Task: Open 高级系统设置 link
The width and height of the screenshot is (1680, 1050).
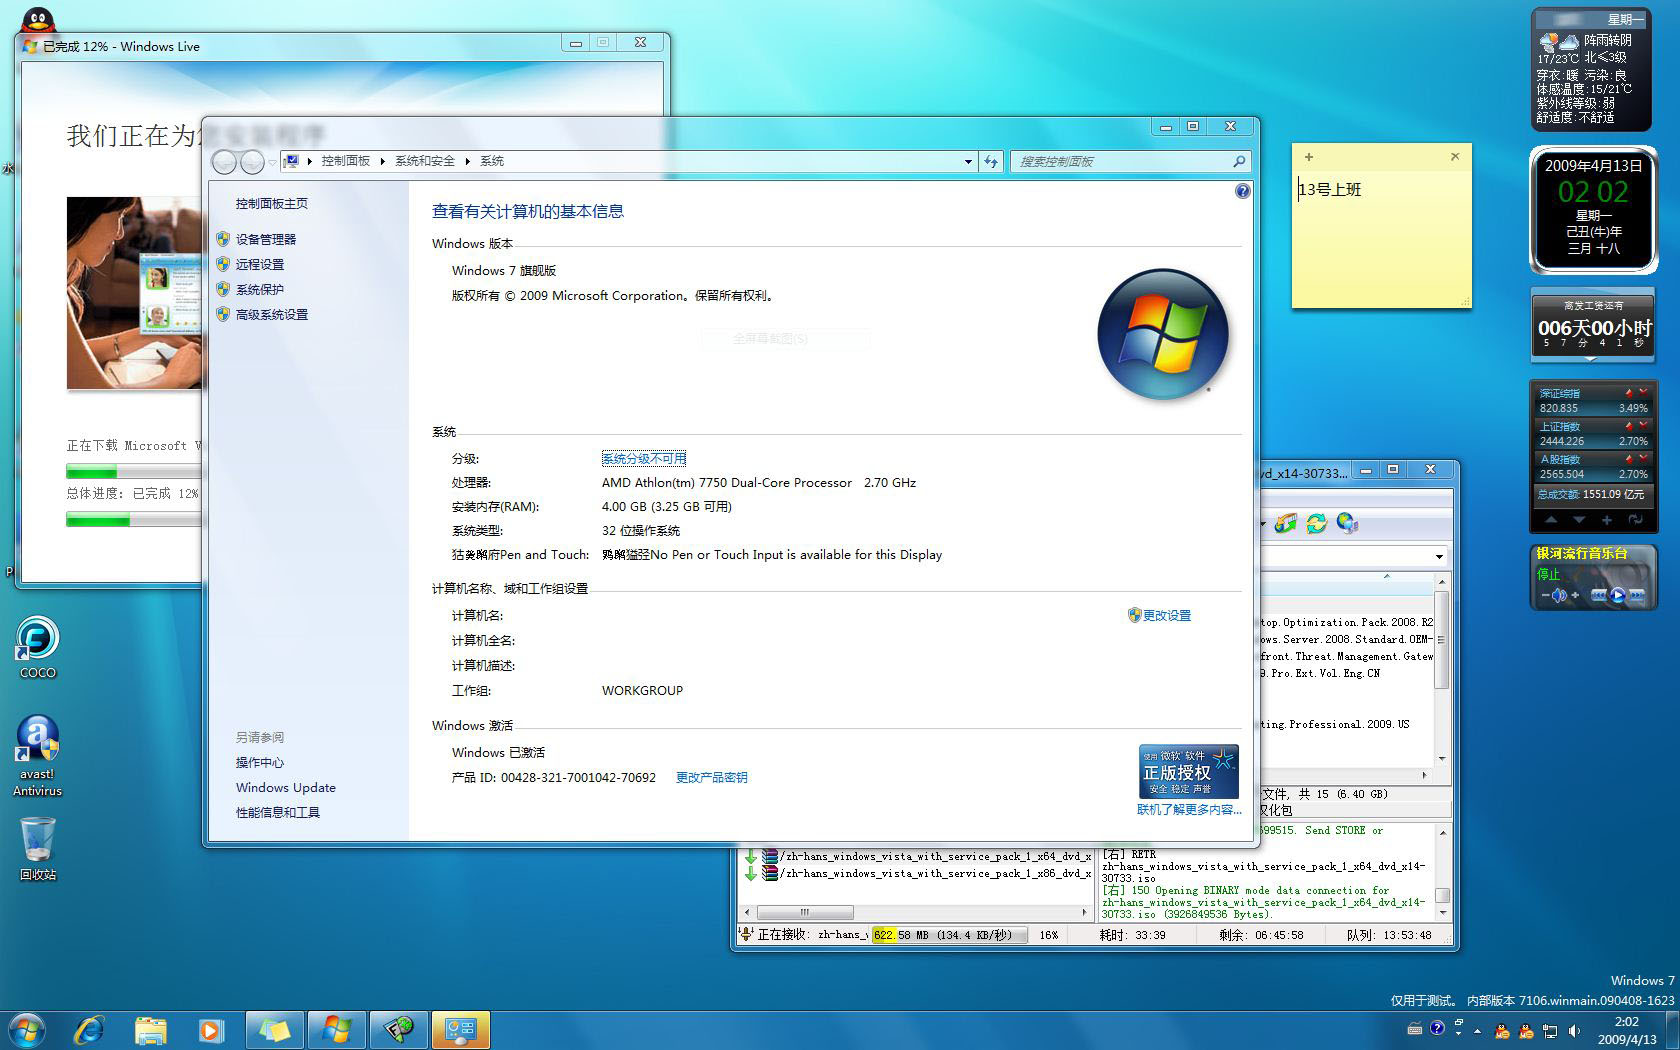Action: tap(272, 314)
